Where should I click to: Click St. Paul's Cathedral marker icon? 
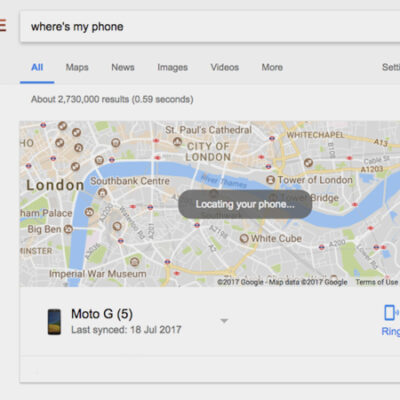pyautogui.click(x=177, y=142)
